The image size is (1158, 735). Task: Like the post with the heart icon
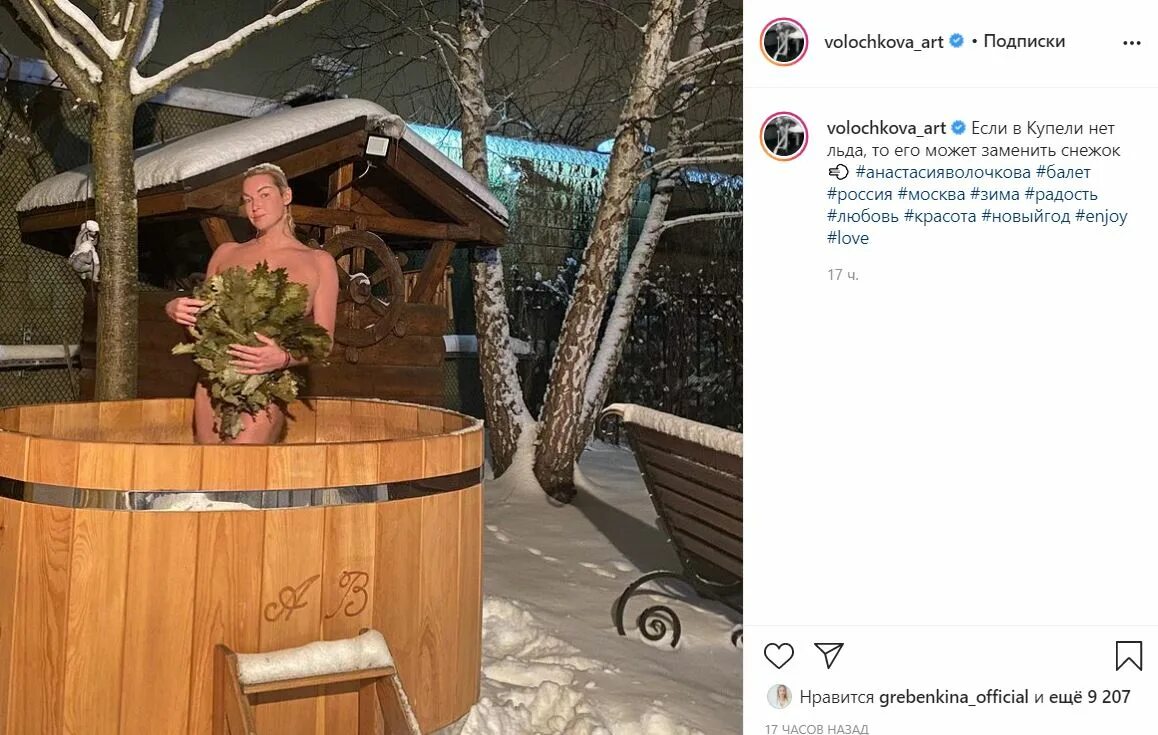pos(778,655)
